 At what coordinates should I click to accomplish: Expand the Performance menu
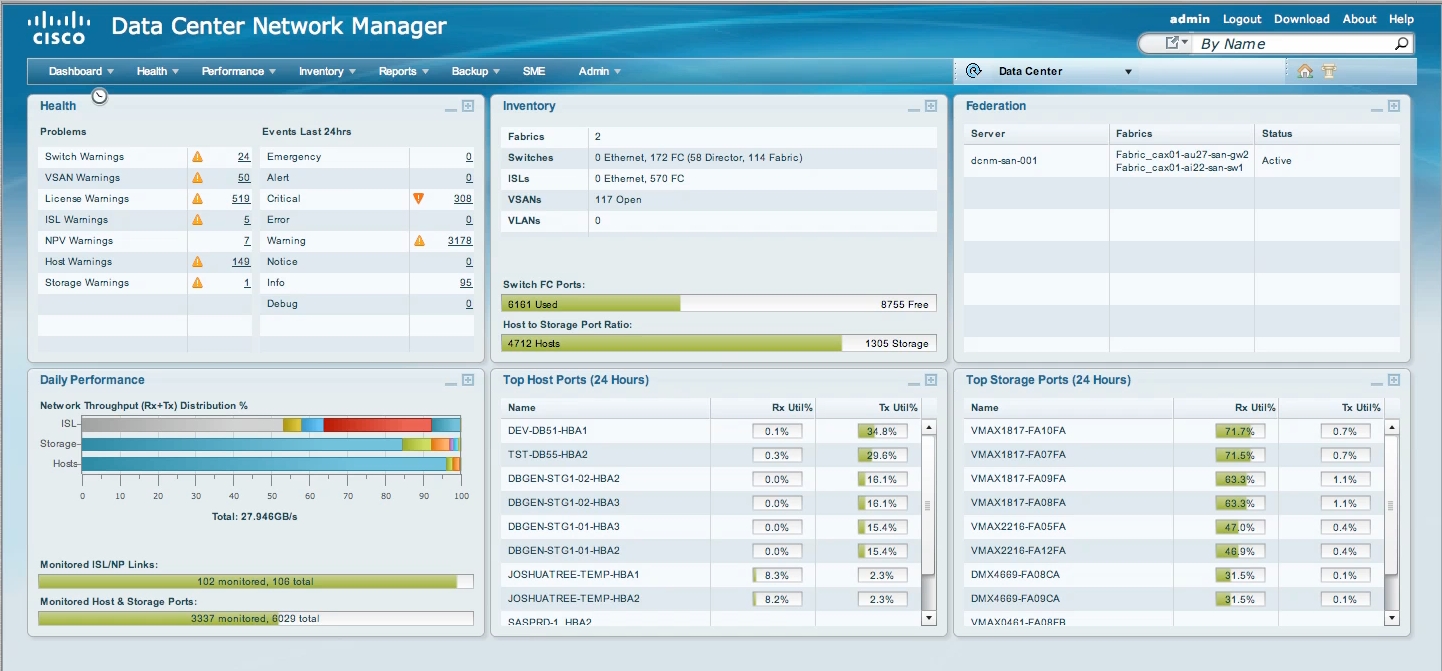click(239, 71)
